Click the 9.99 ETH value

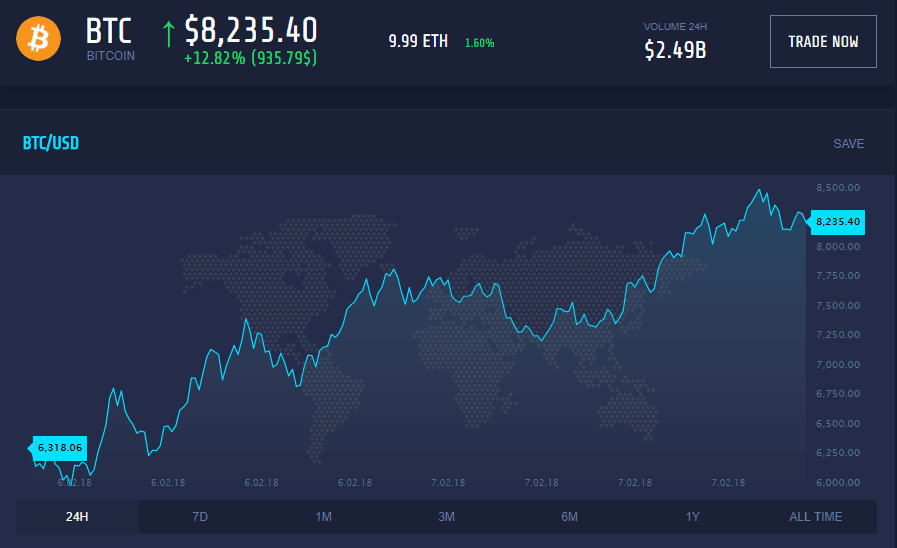[418, 41]
